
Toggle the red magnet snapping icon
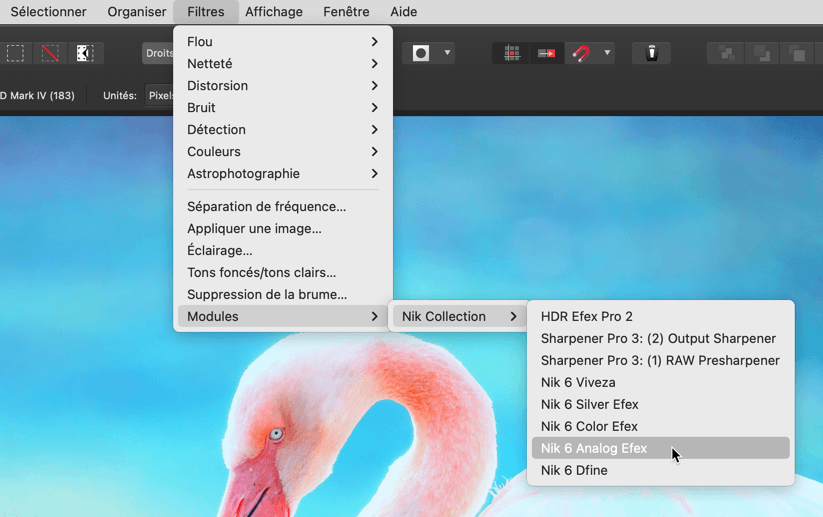click(581, 53)
